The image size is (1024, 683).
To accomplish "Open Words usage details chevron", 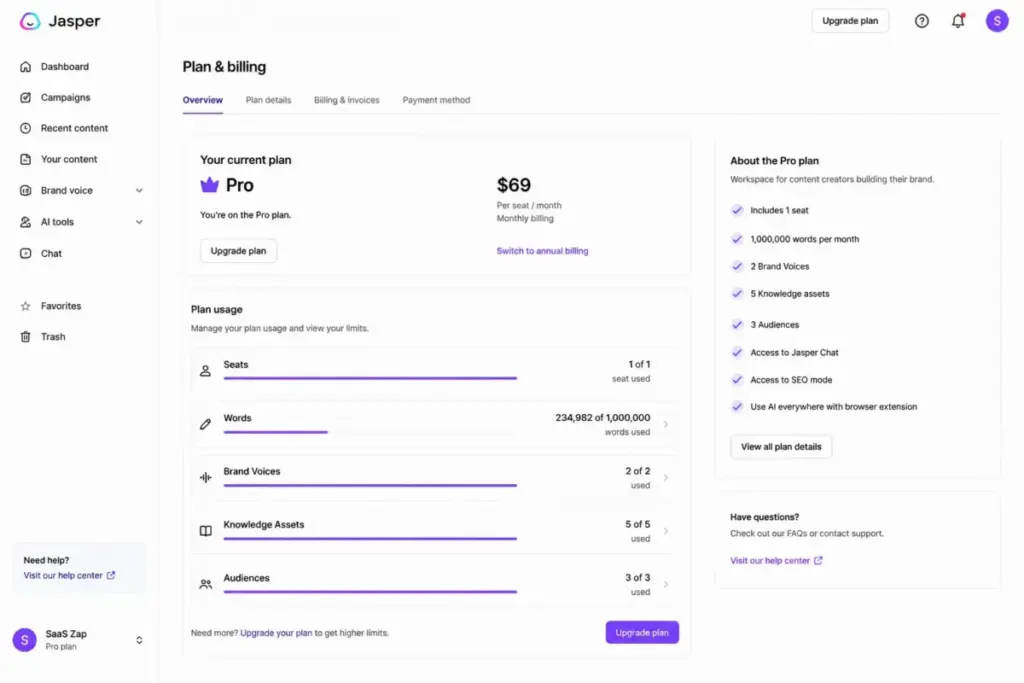I will click(x=665, y=424).
